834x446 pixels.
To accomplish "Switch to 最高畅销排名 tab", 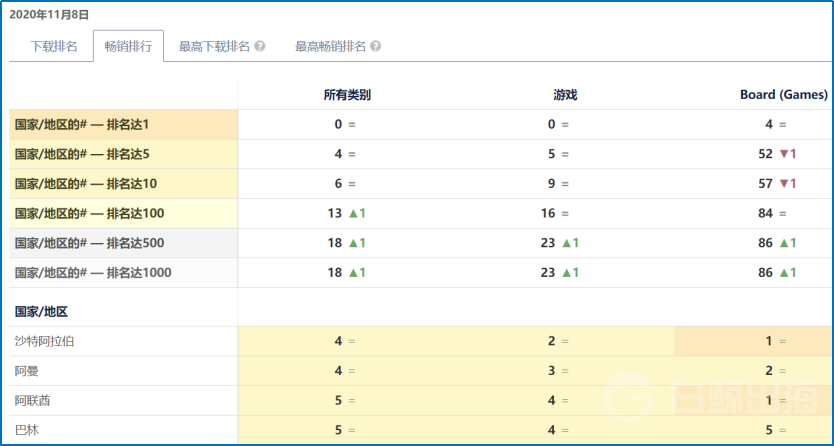I will pos(330,46).
